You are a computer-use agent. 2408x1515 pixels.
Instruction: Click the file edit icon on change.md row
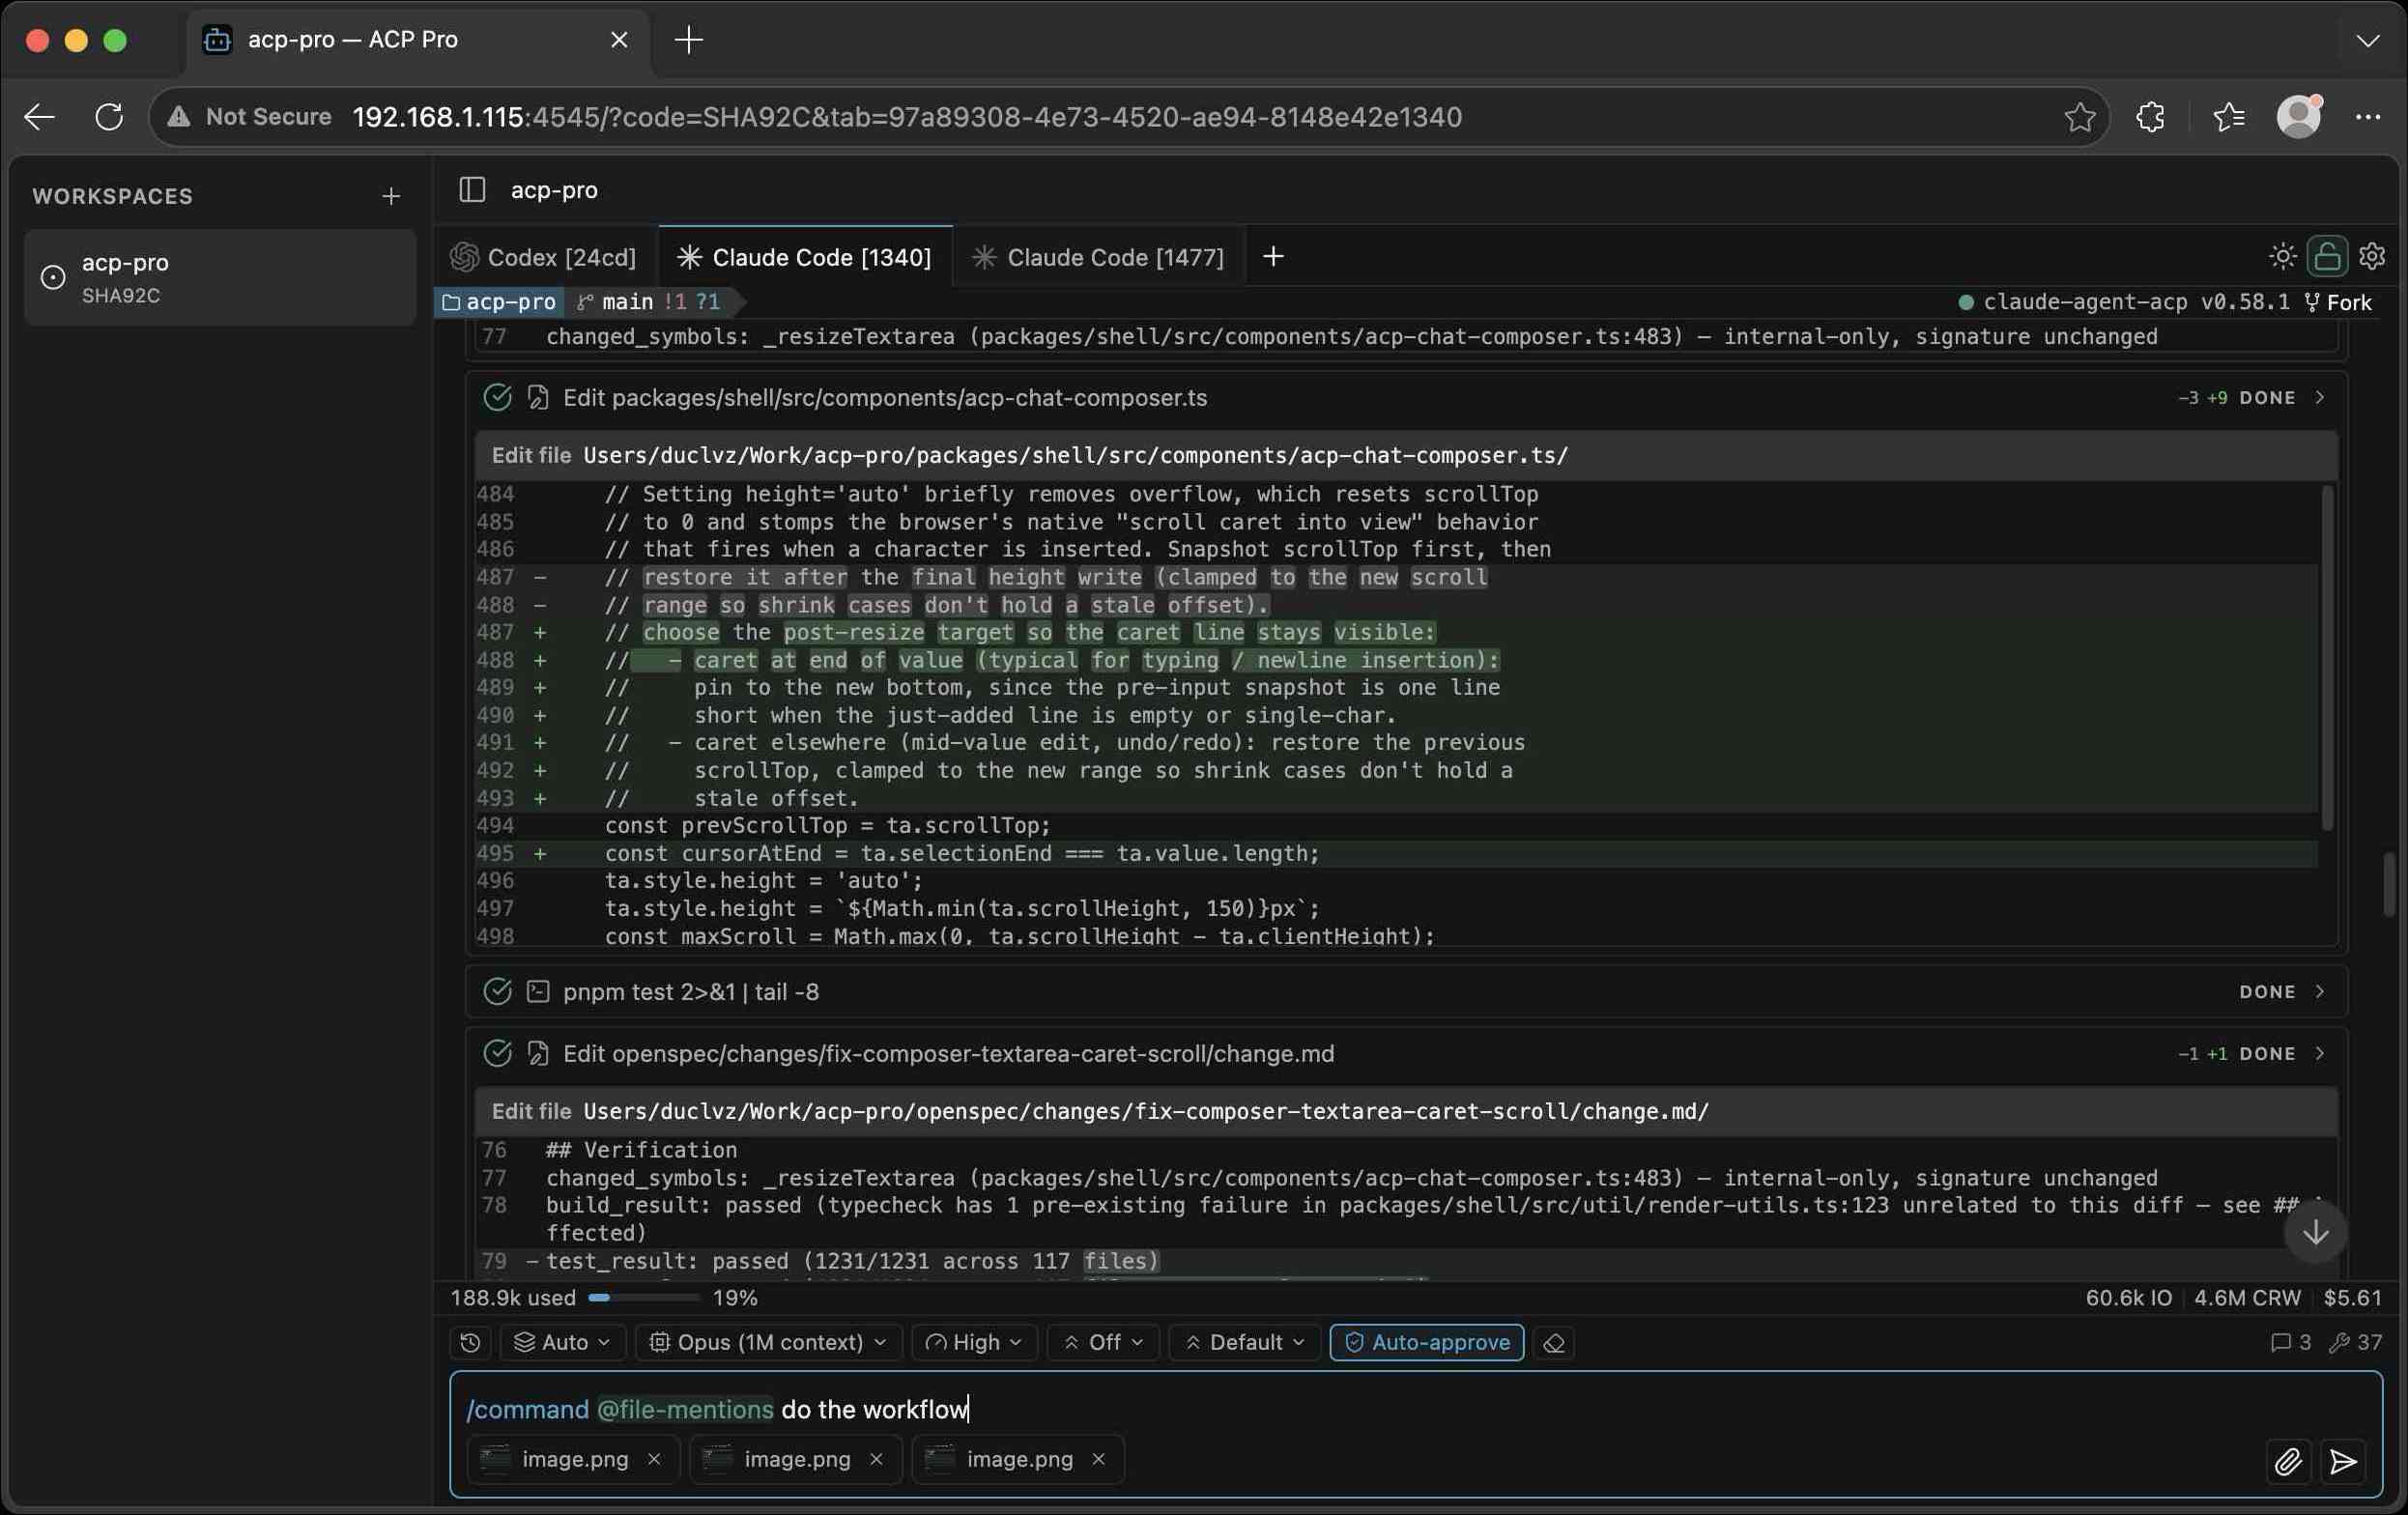coord(538,1054)
